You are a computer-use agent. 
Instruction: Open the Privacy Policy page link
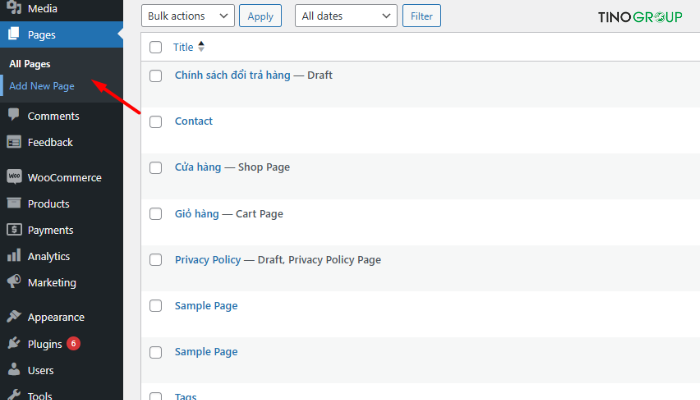coord(208,260)
